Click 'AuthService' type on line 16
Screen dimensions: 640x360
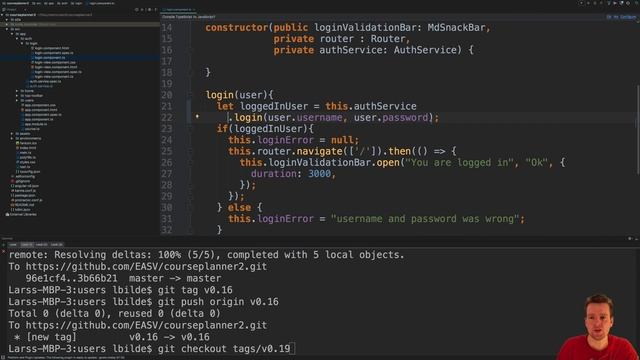pos(425,50)
